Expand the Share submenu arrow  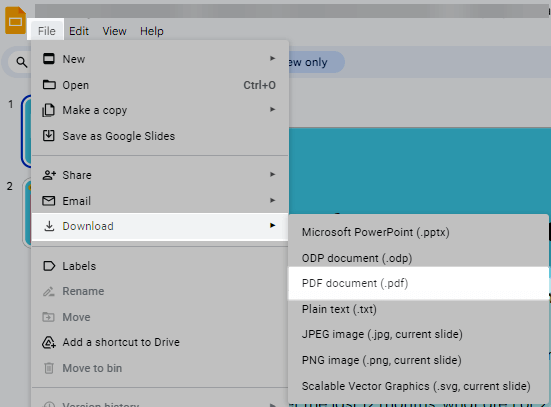tap(272, 174)
